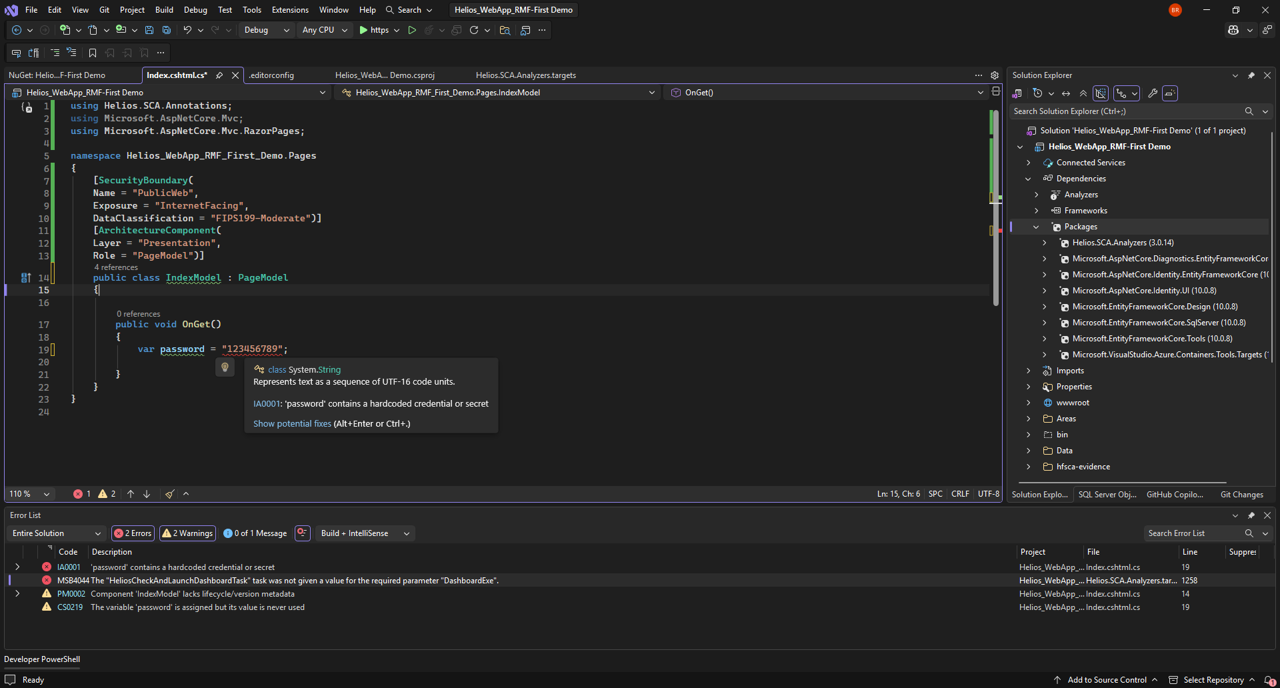
Task: Switch Solutions and Folders view icon in Solution Explorer
Action: (1017, 93)
